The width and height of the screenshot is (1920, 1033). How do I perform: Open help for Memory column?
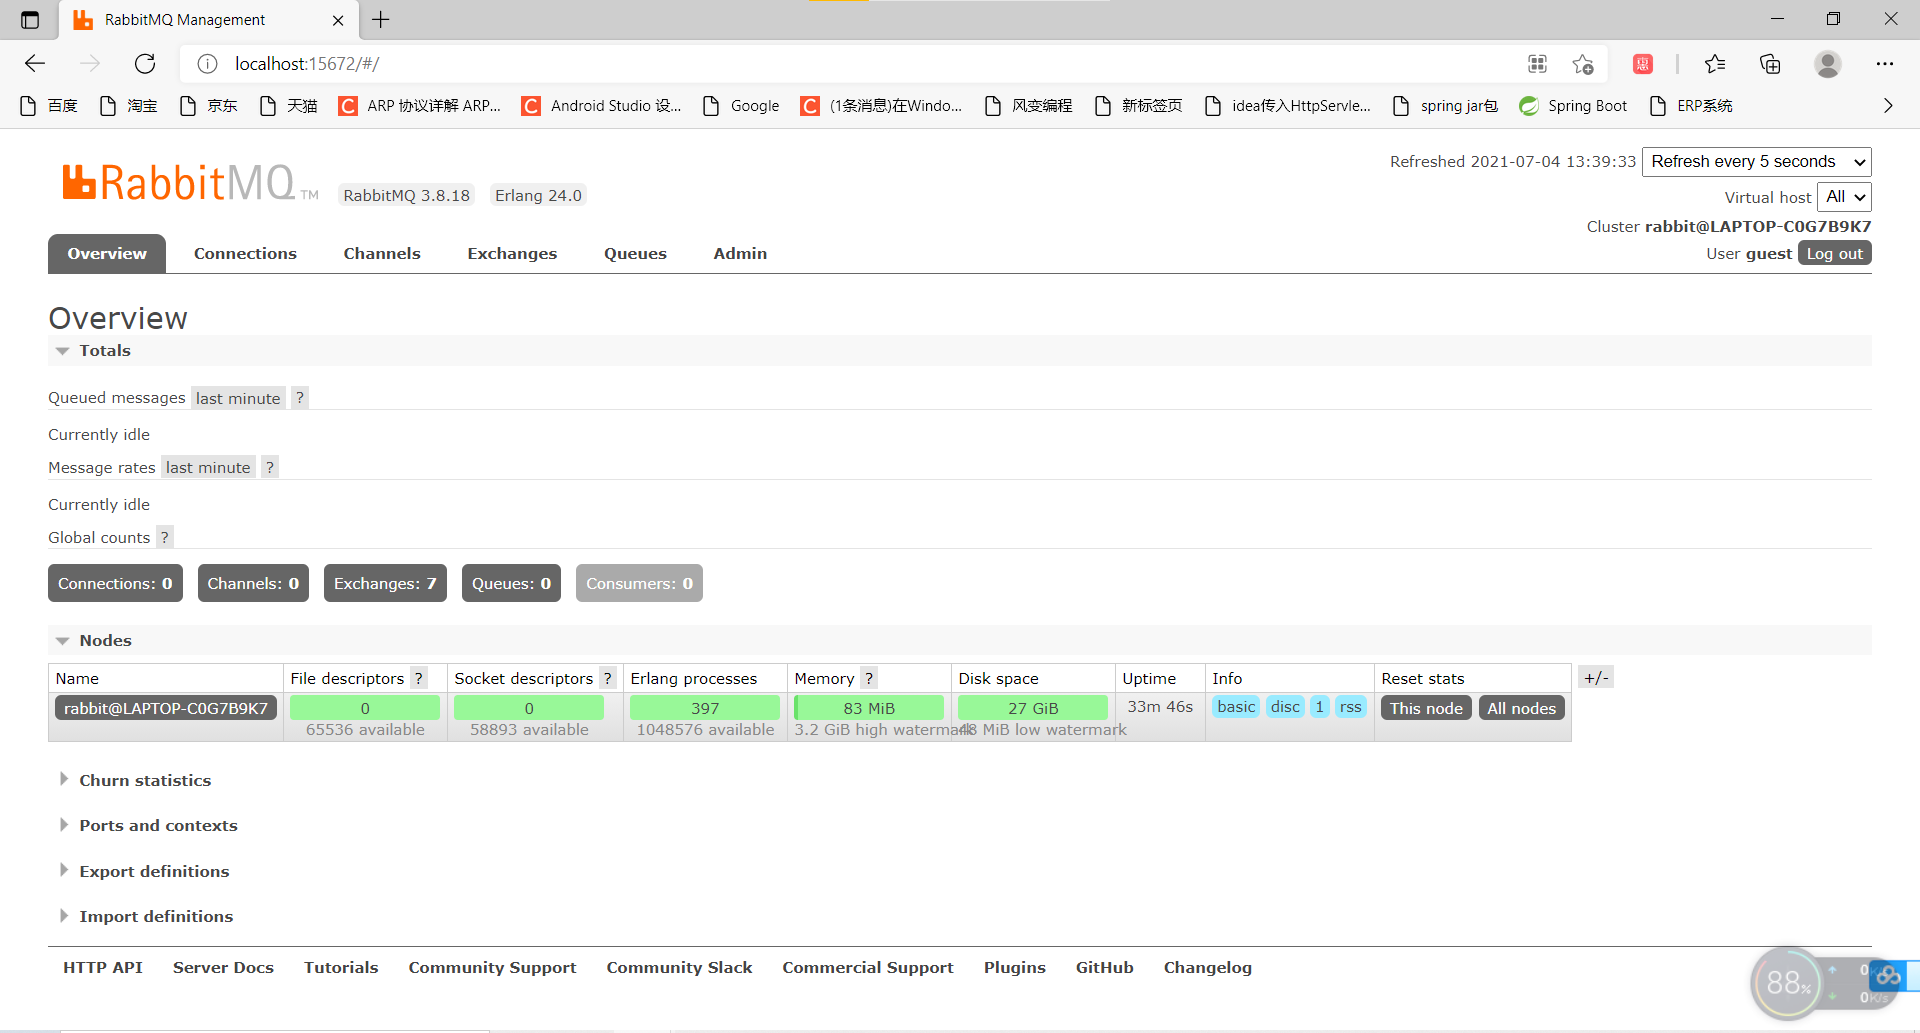coord(869,678)
